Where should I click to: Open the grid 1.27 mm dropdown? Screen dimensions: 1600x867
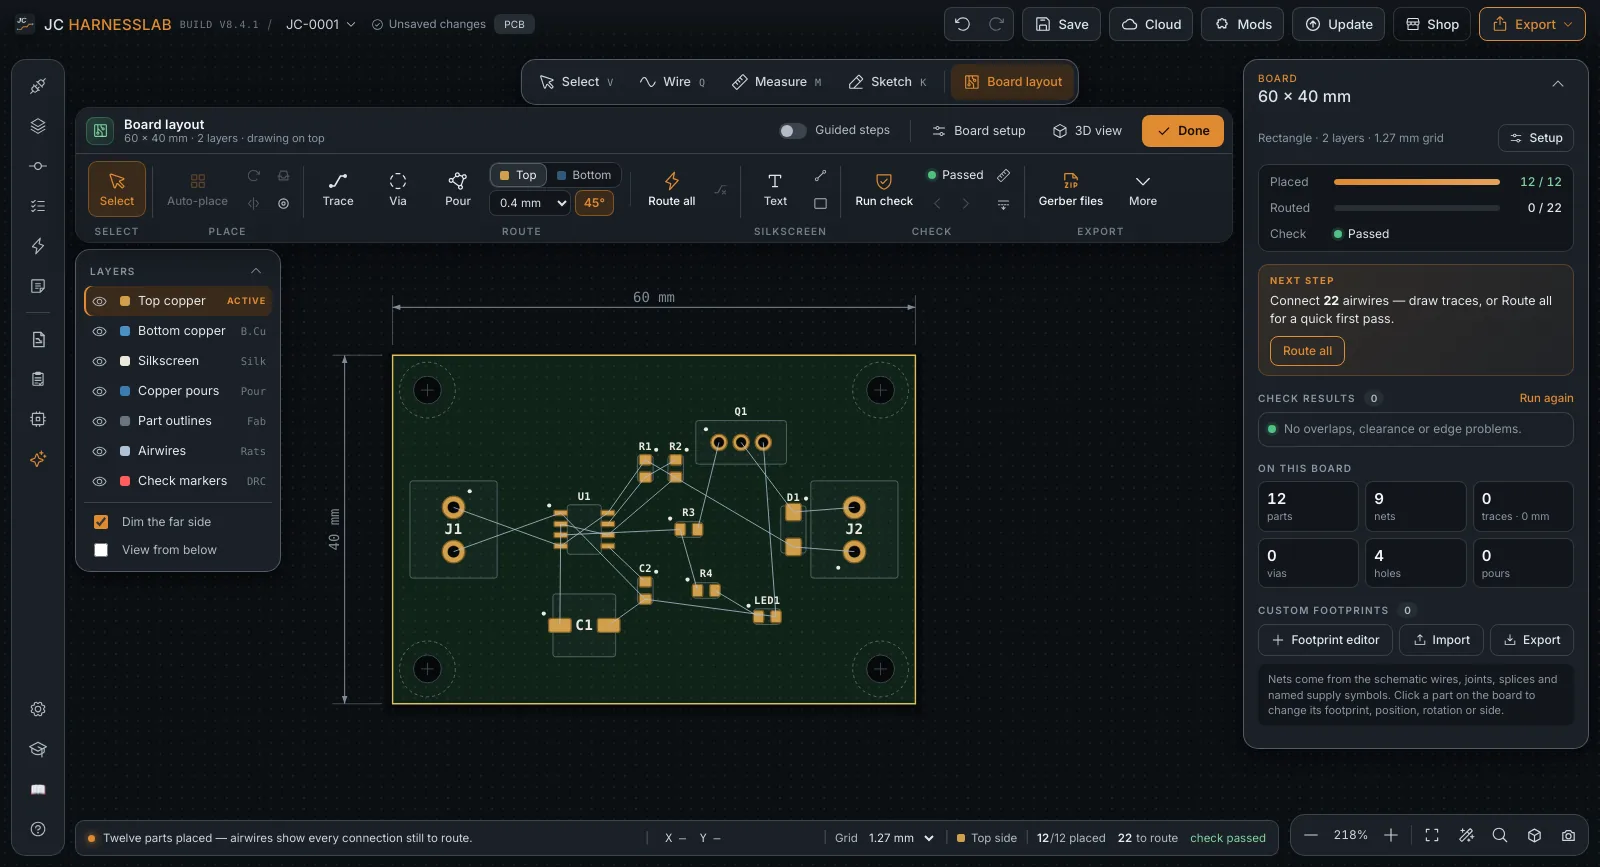[901, 838]
